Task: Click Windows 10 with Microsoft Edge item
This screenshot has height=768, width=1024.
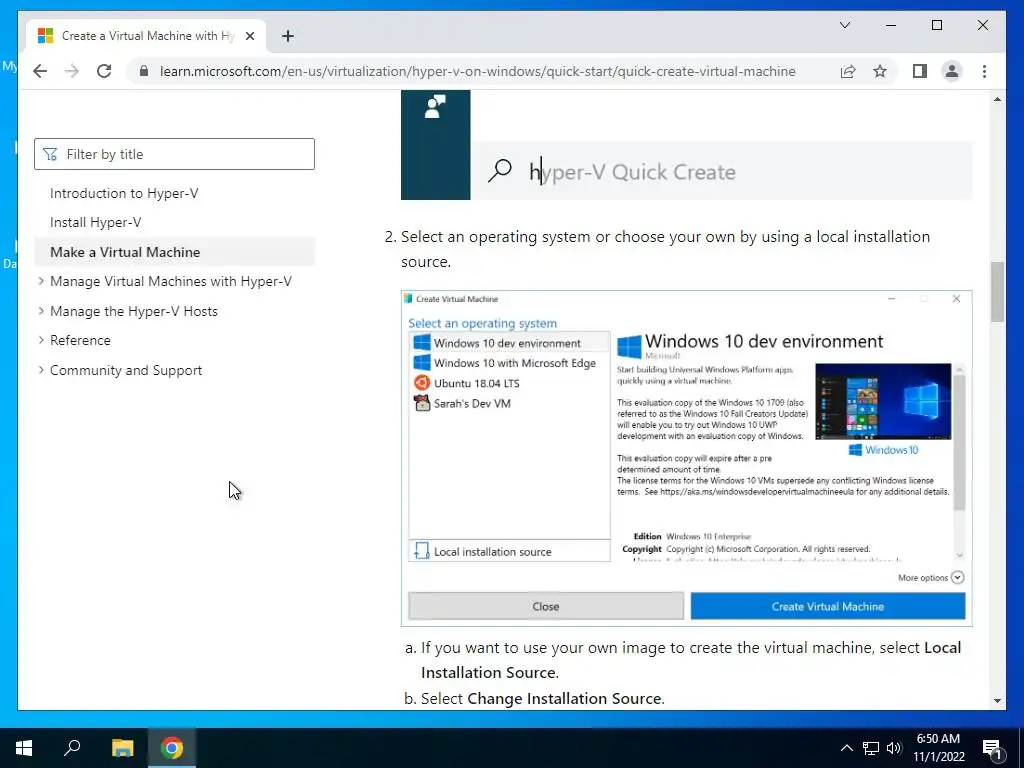Action: pos(509,363)
